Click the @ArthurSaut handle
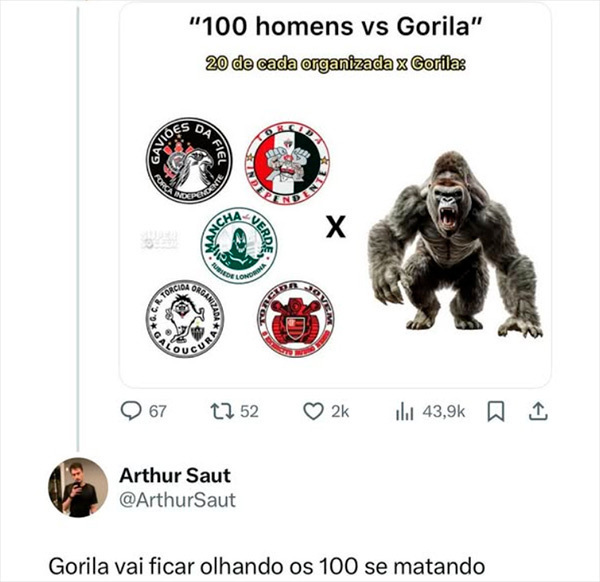This screenshot has height=582, width=600. coord(177,500)
